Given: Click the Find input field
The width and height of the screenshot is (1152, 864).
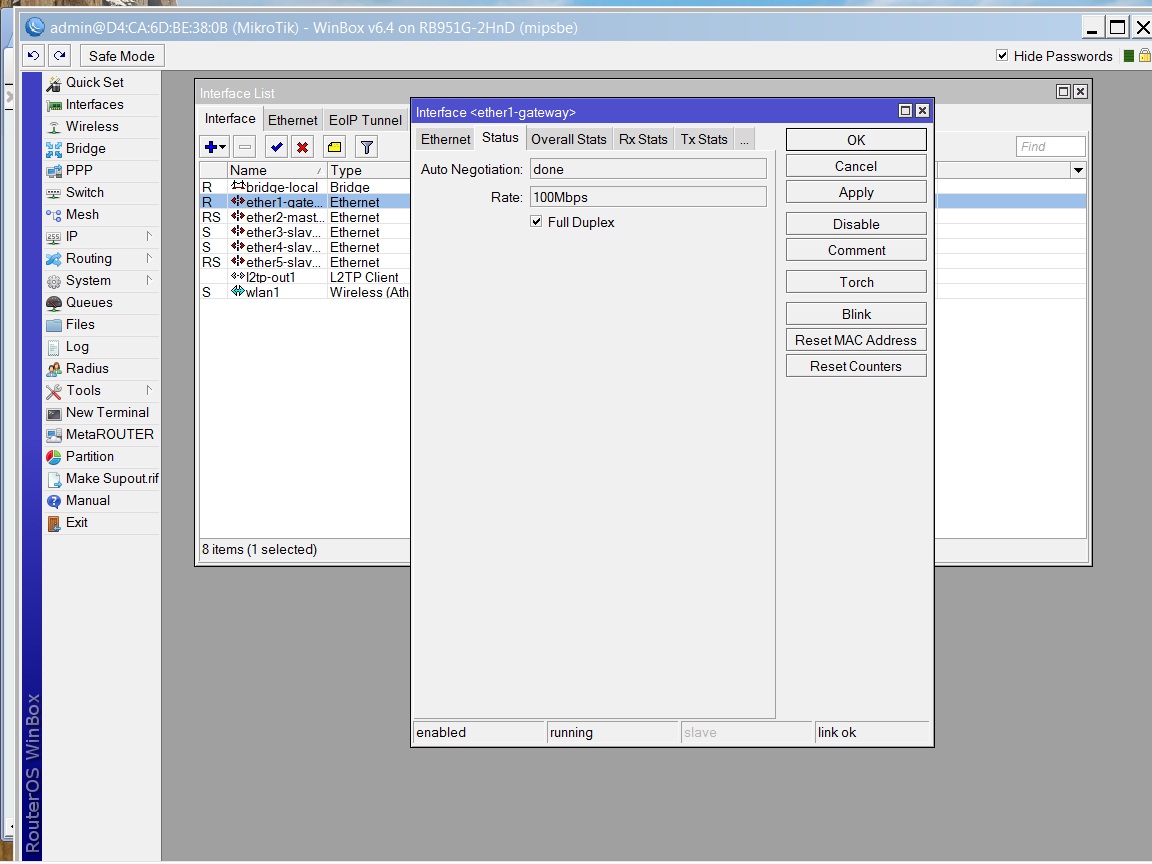Looking at the screenshot, I should coord(1051,146).
